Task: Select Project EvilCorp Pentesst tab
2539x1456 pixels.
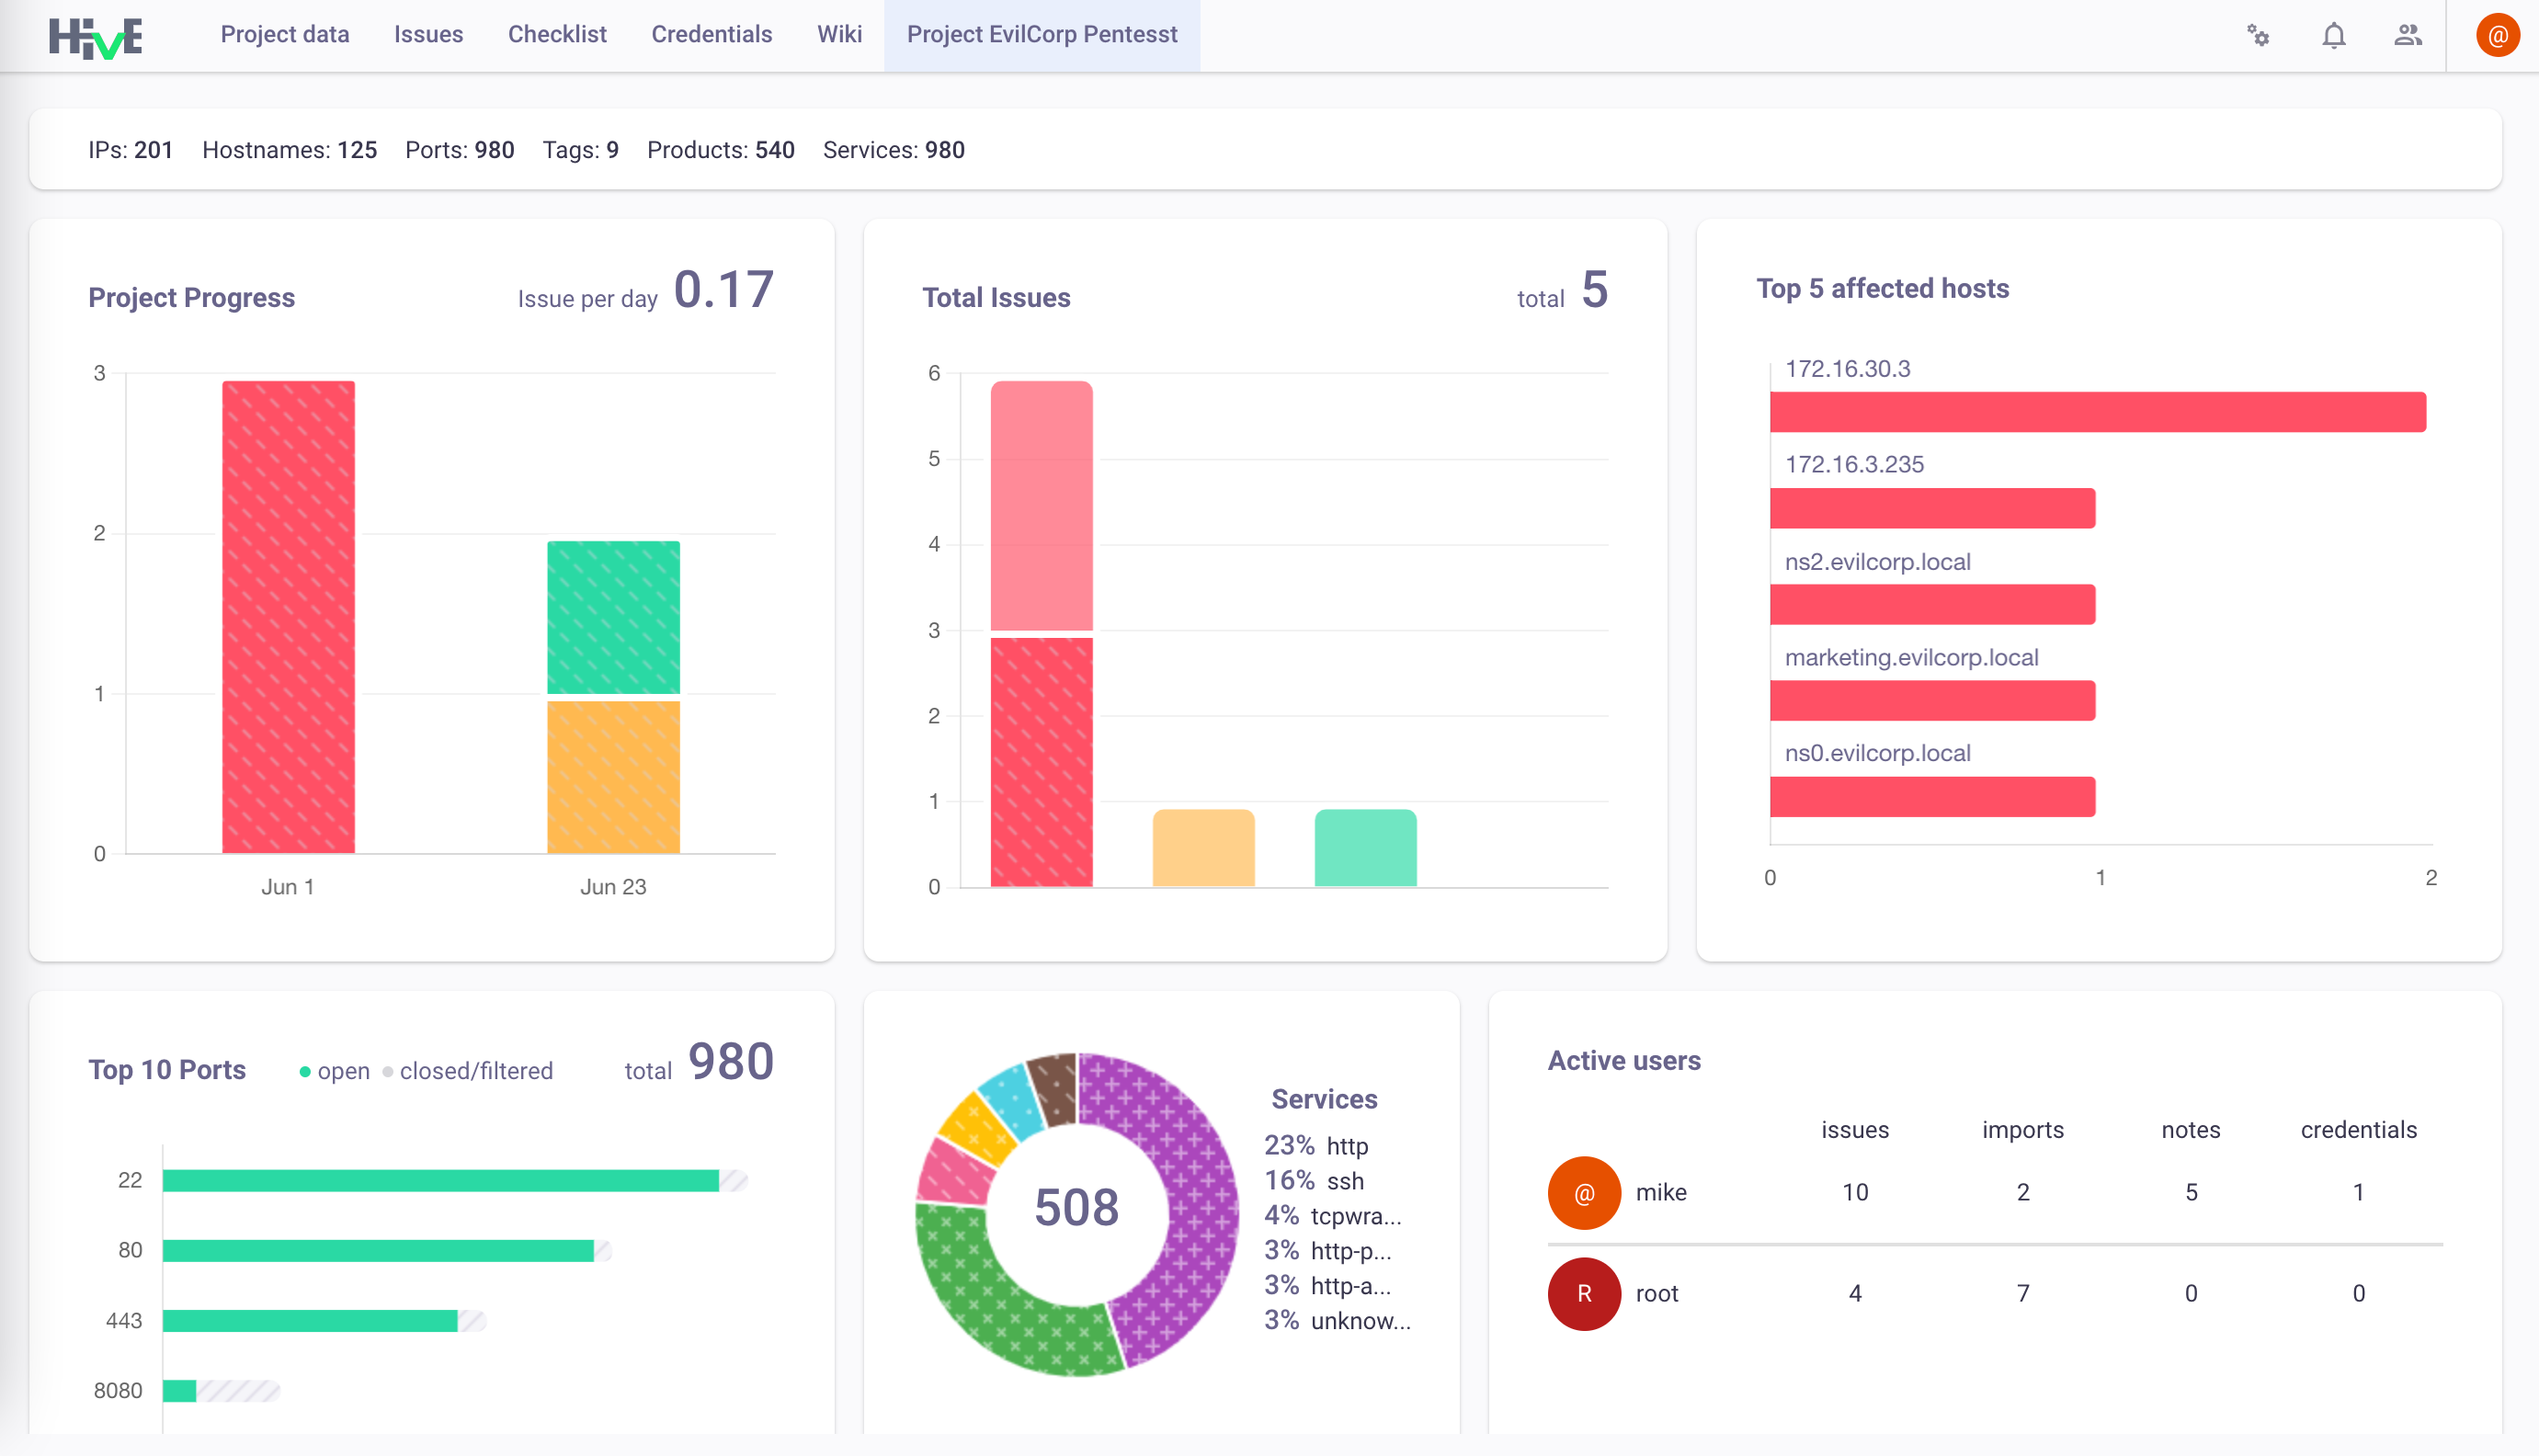Action: point(1042,34)
